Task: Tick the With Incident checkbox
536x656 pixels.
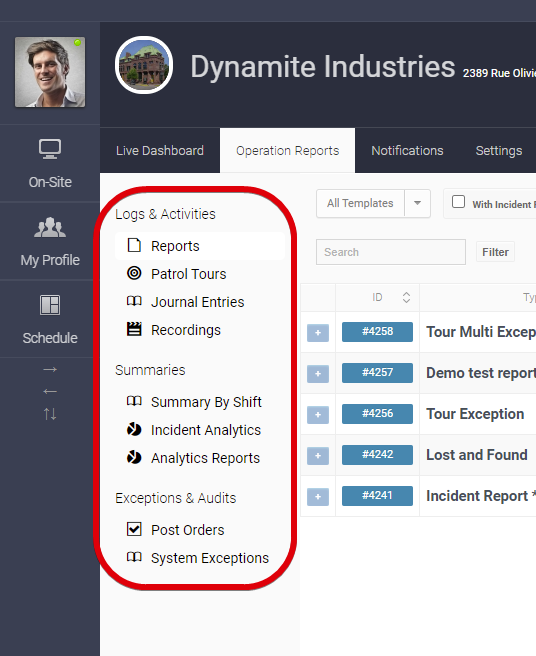Action: pos(458,202)
